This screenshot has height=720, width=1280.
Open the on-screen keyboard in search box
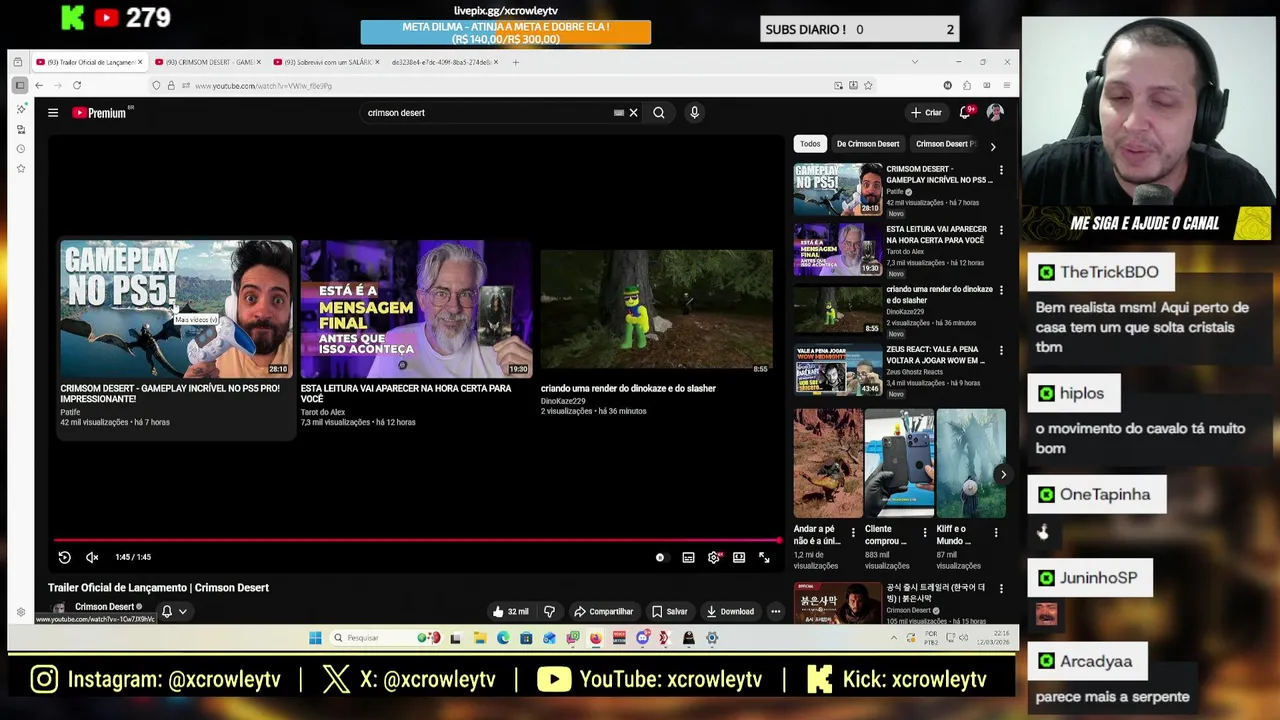pos(618,113)
